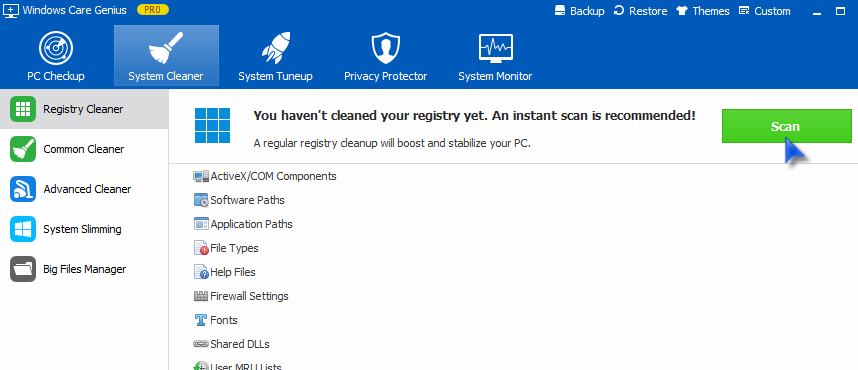Switch to the System Tuneup tab

[x=275, y=55]
